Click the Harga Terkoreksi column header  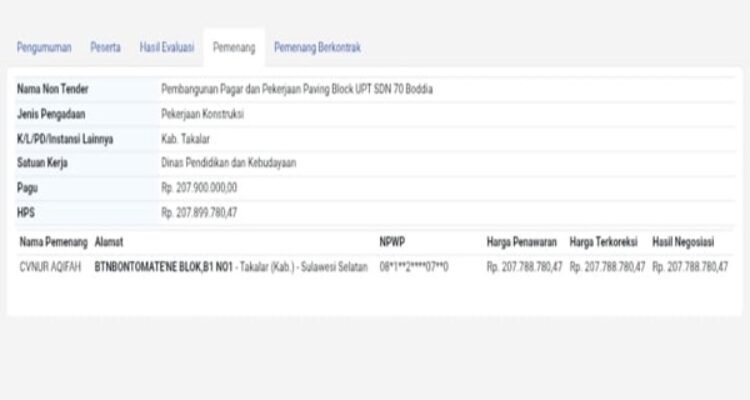coord(604,242)
